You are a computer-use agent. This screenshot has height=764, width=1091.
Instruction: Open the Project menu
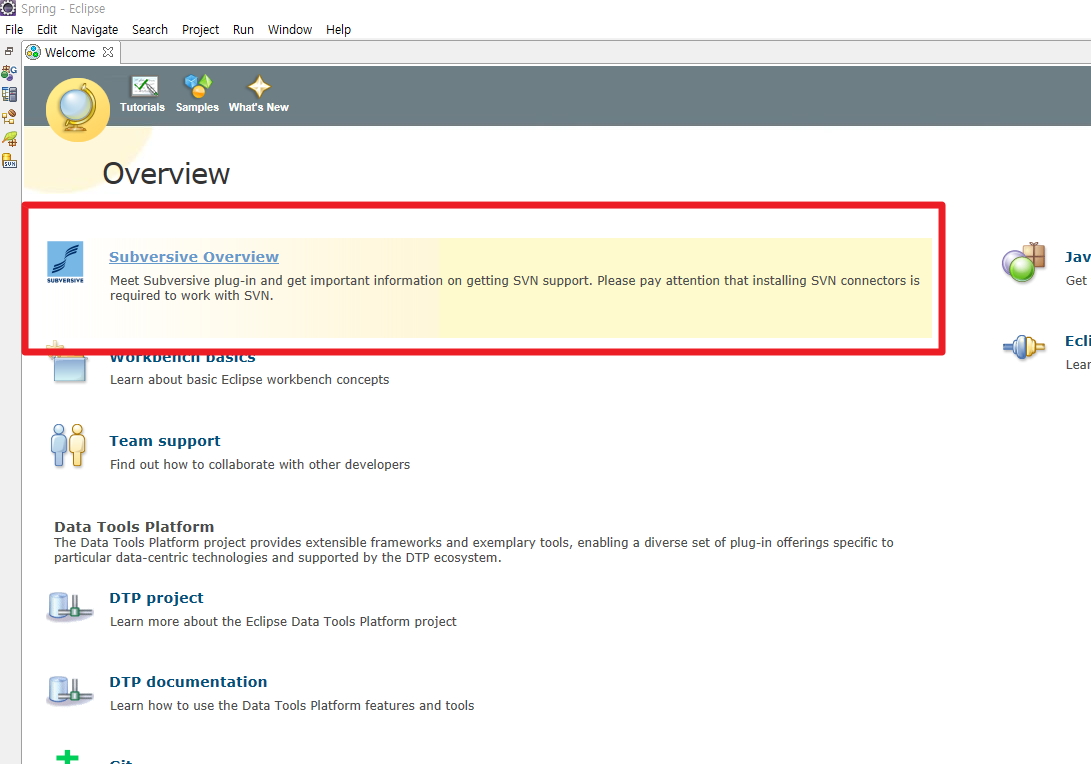[200, 29]
